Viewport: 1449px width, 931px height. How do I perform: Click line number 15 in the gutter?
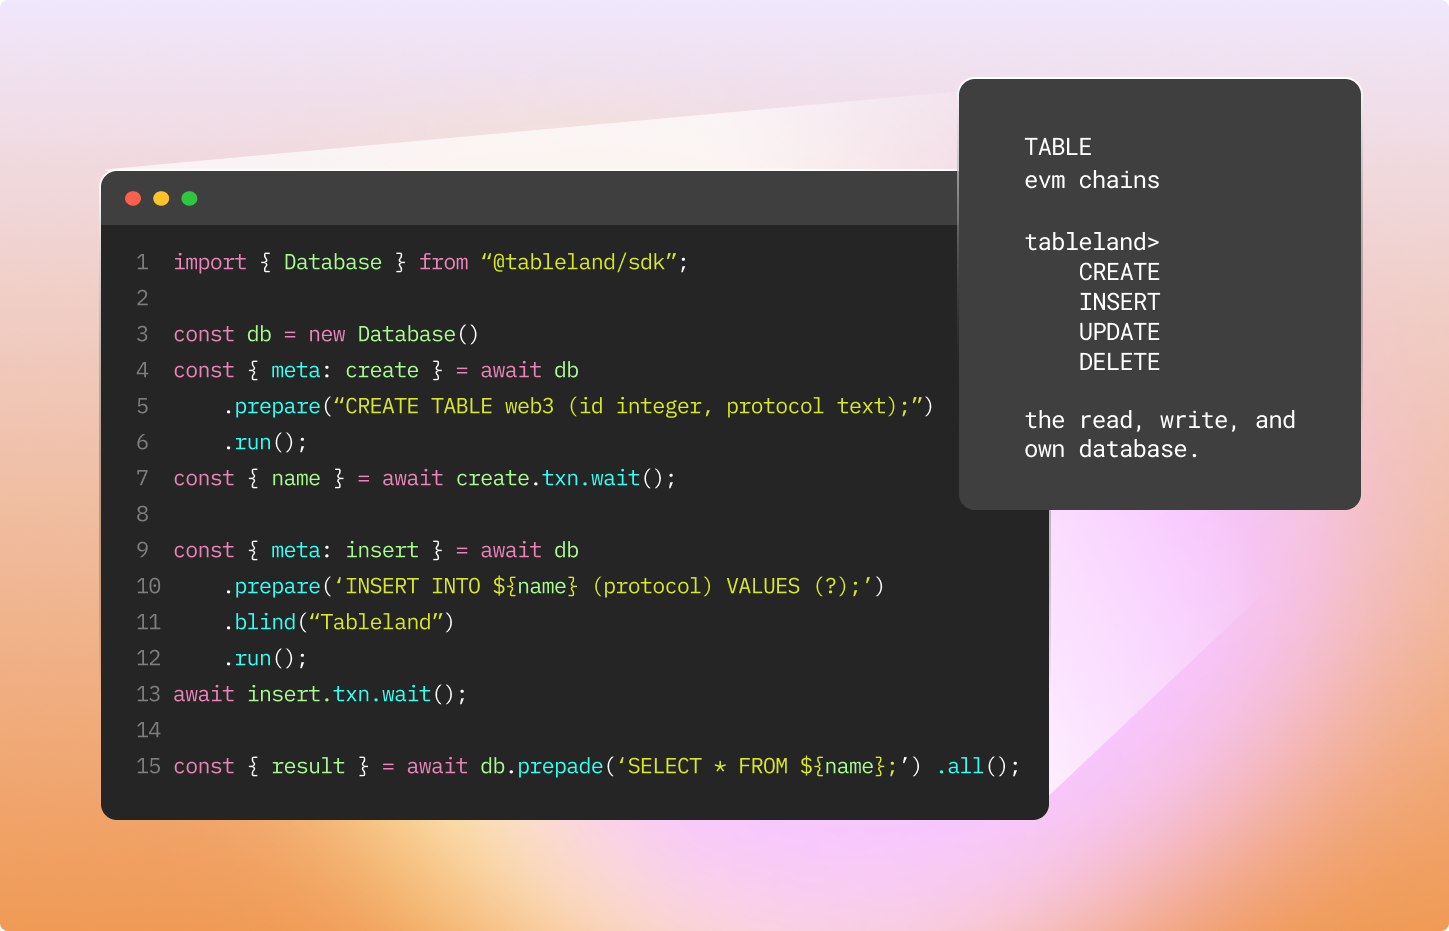(x=148, y=766)
